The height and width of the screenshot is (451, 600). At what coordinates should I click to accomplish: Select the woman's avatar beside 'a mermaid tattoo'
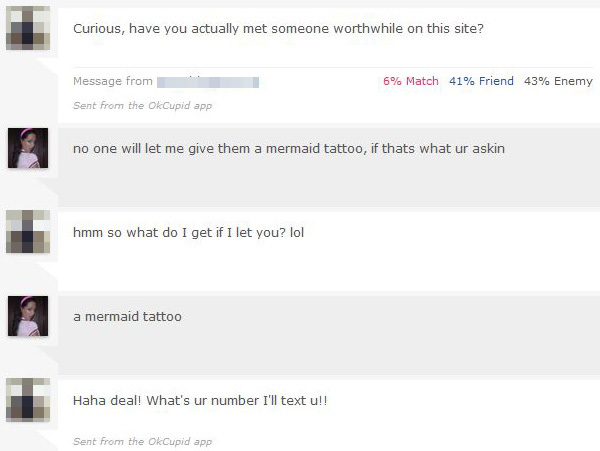27,316
